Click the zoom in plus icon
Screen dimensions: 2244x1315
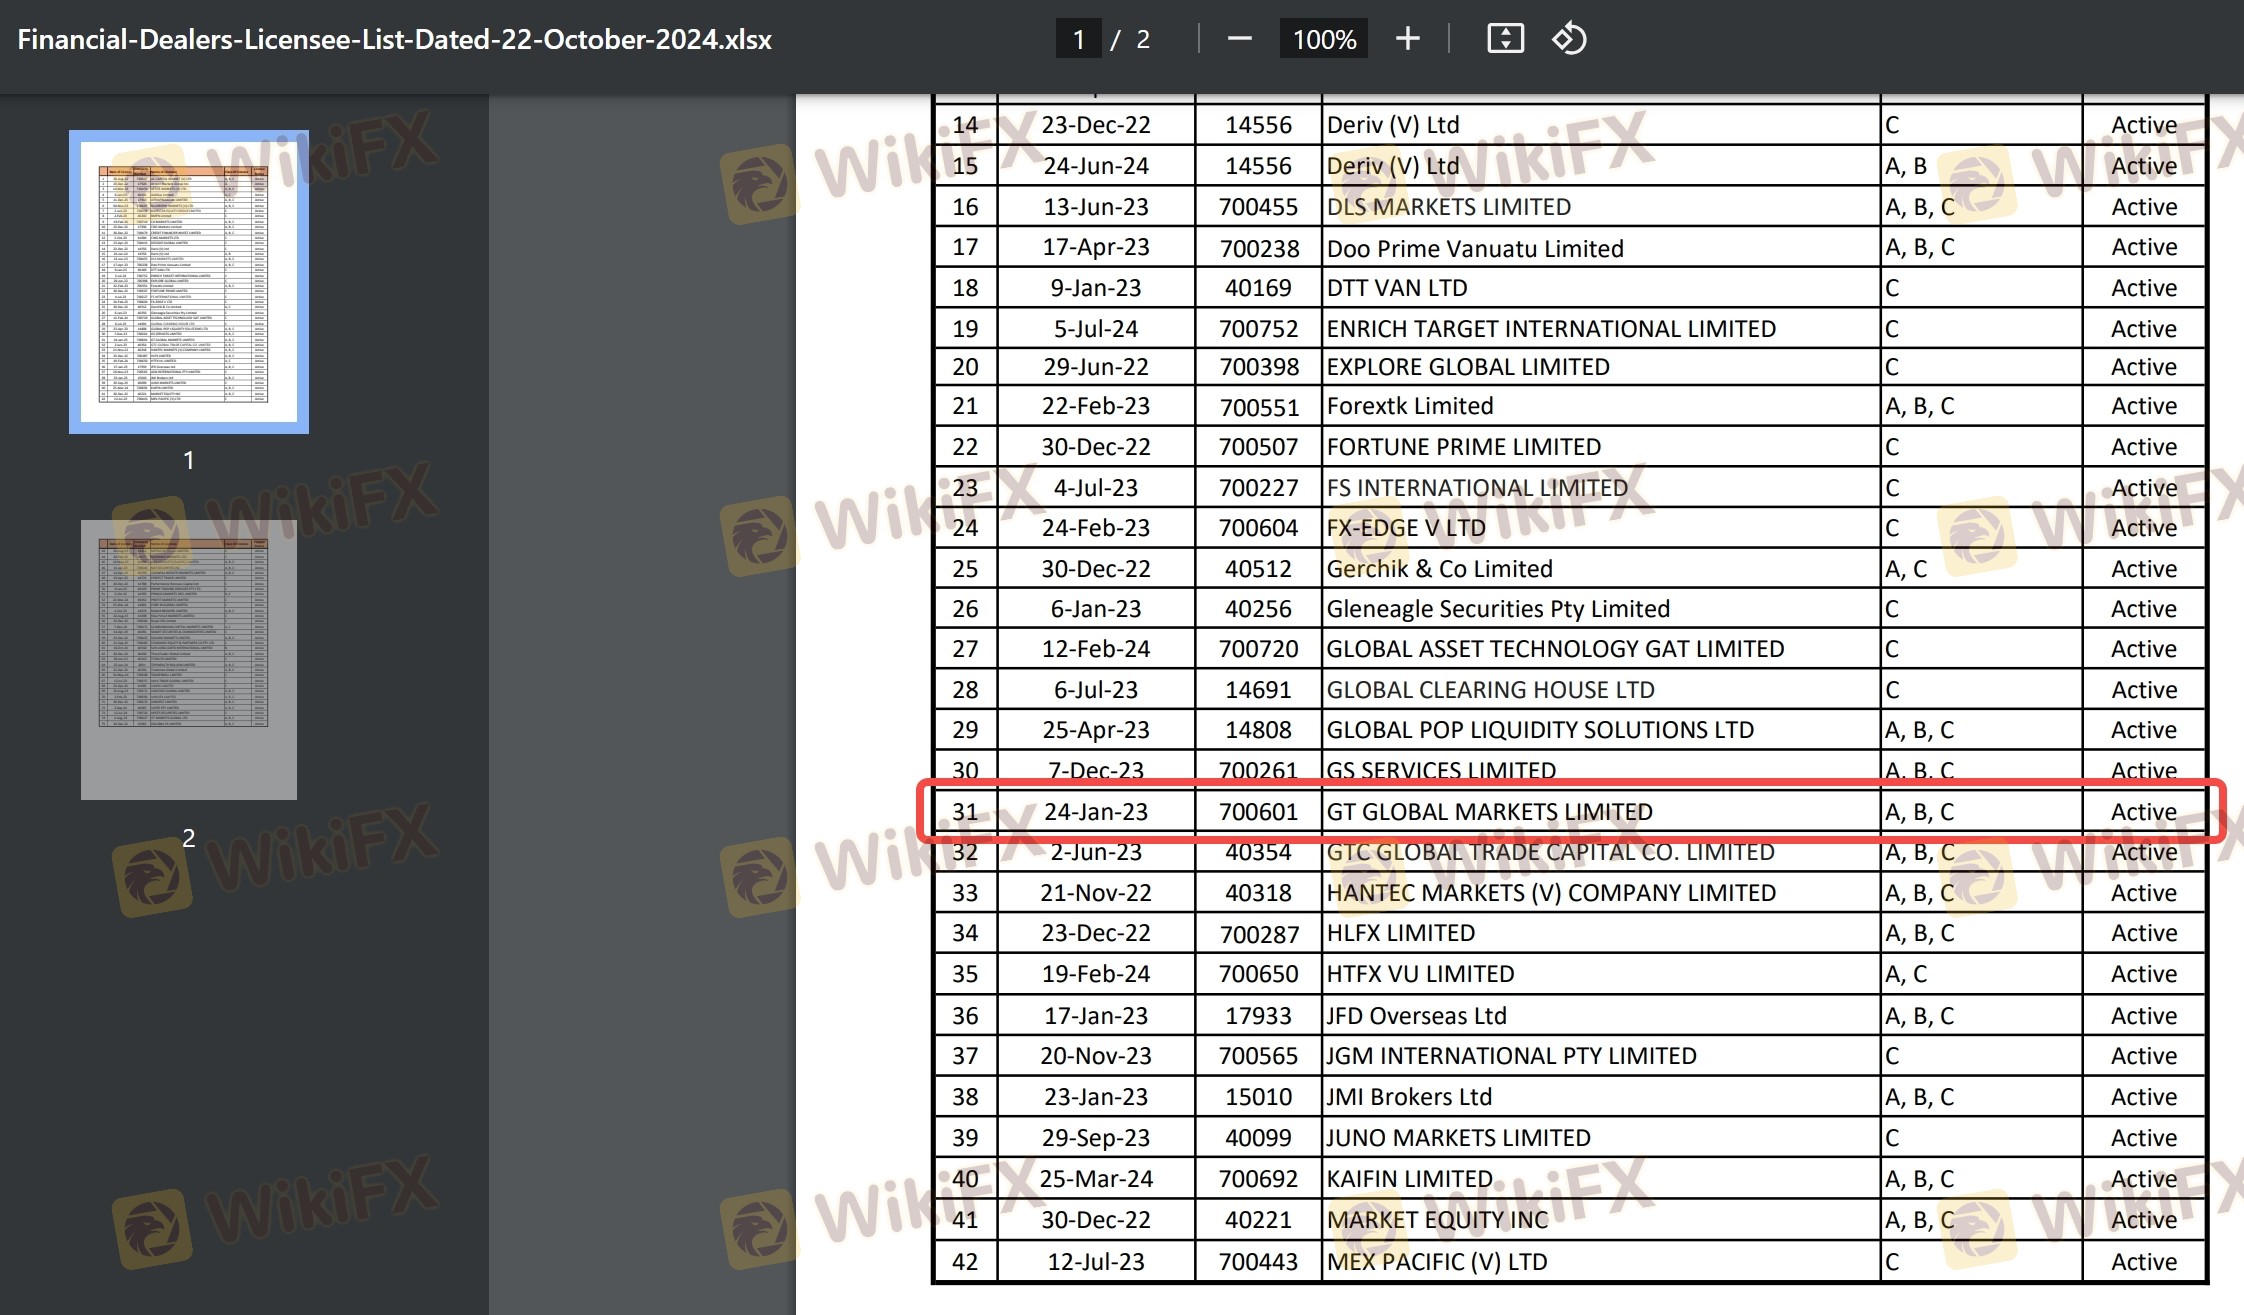pos(1407,39)
